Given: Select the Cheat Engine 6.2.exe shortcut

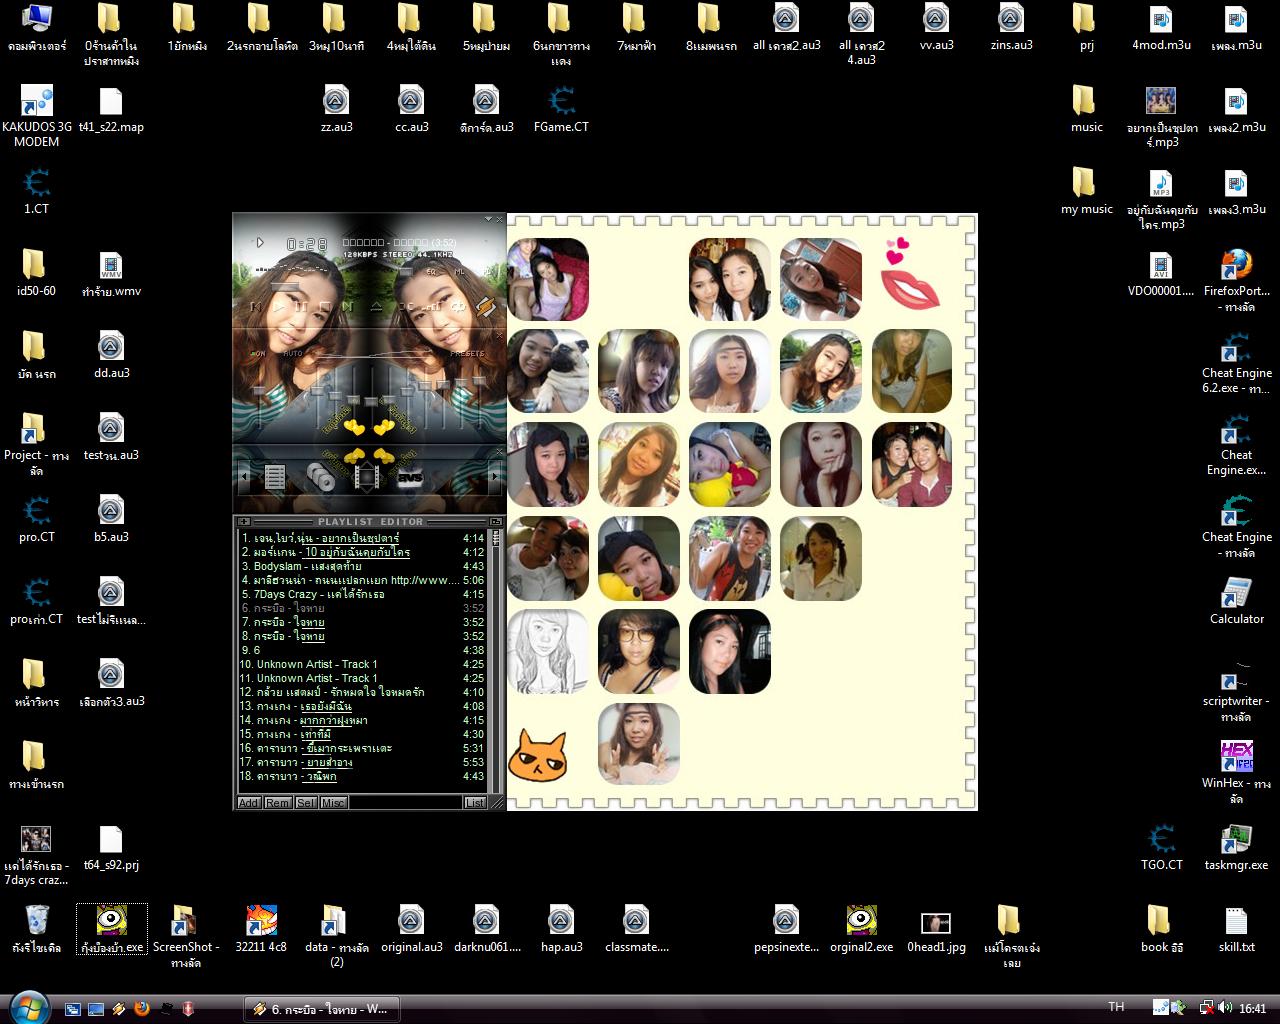Looking at the screenshot, I should pyautogui.click(x=1236, y=362).
